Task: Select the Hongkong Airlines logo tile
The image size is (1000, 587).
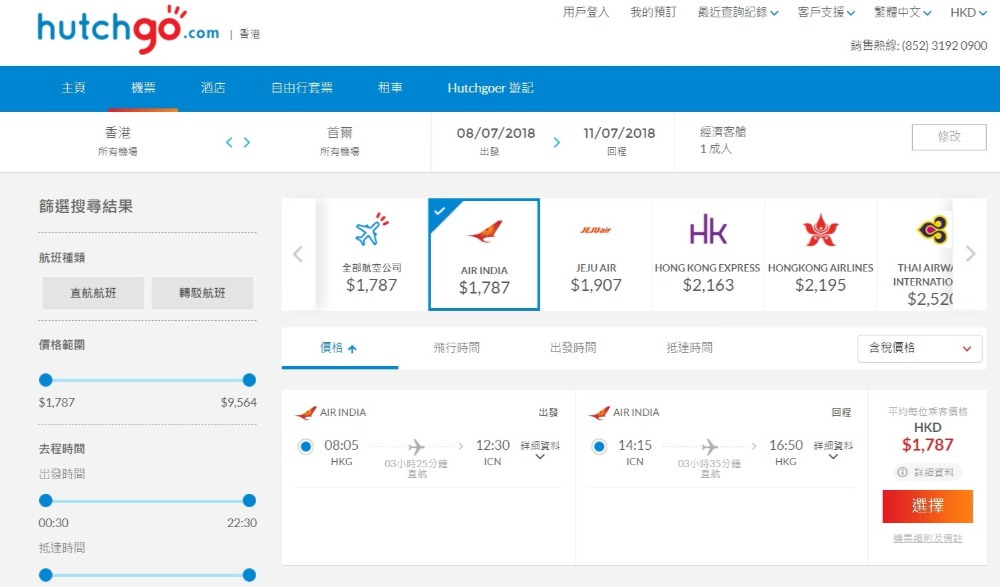Action: click(820, 231)
